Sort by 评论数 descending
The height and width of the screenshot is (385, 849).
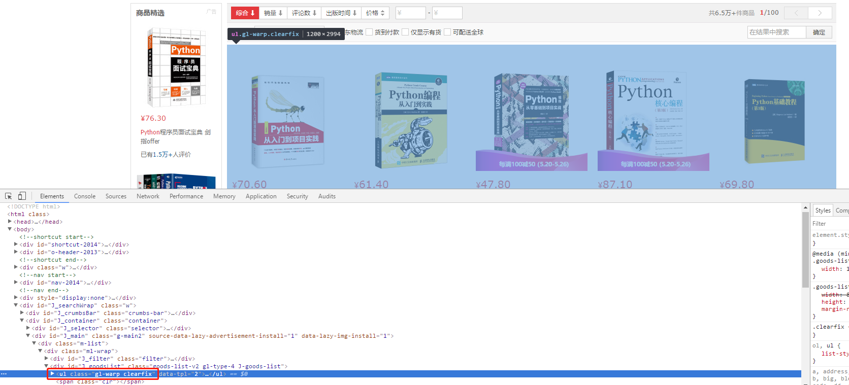[304, 13]
